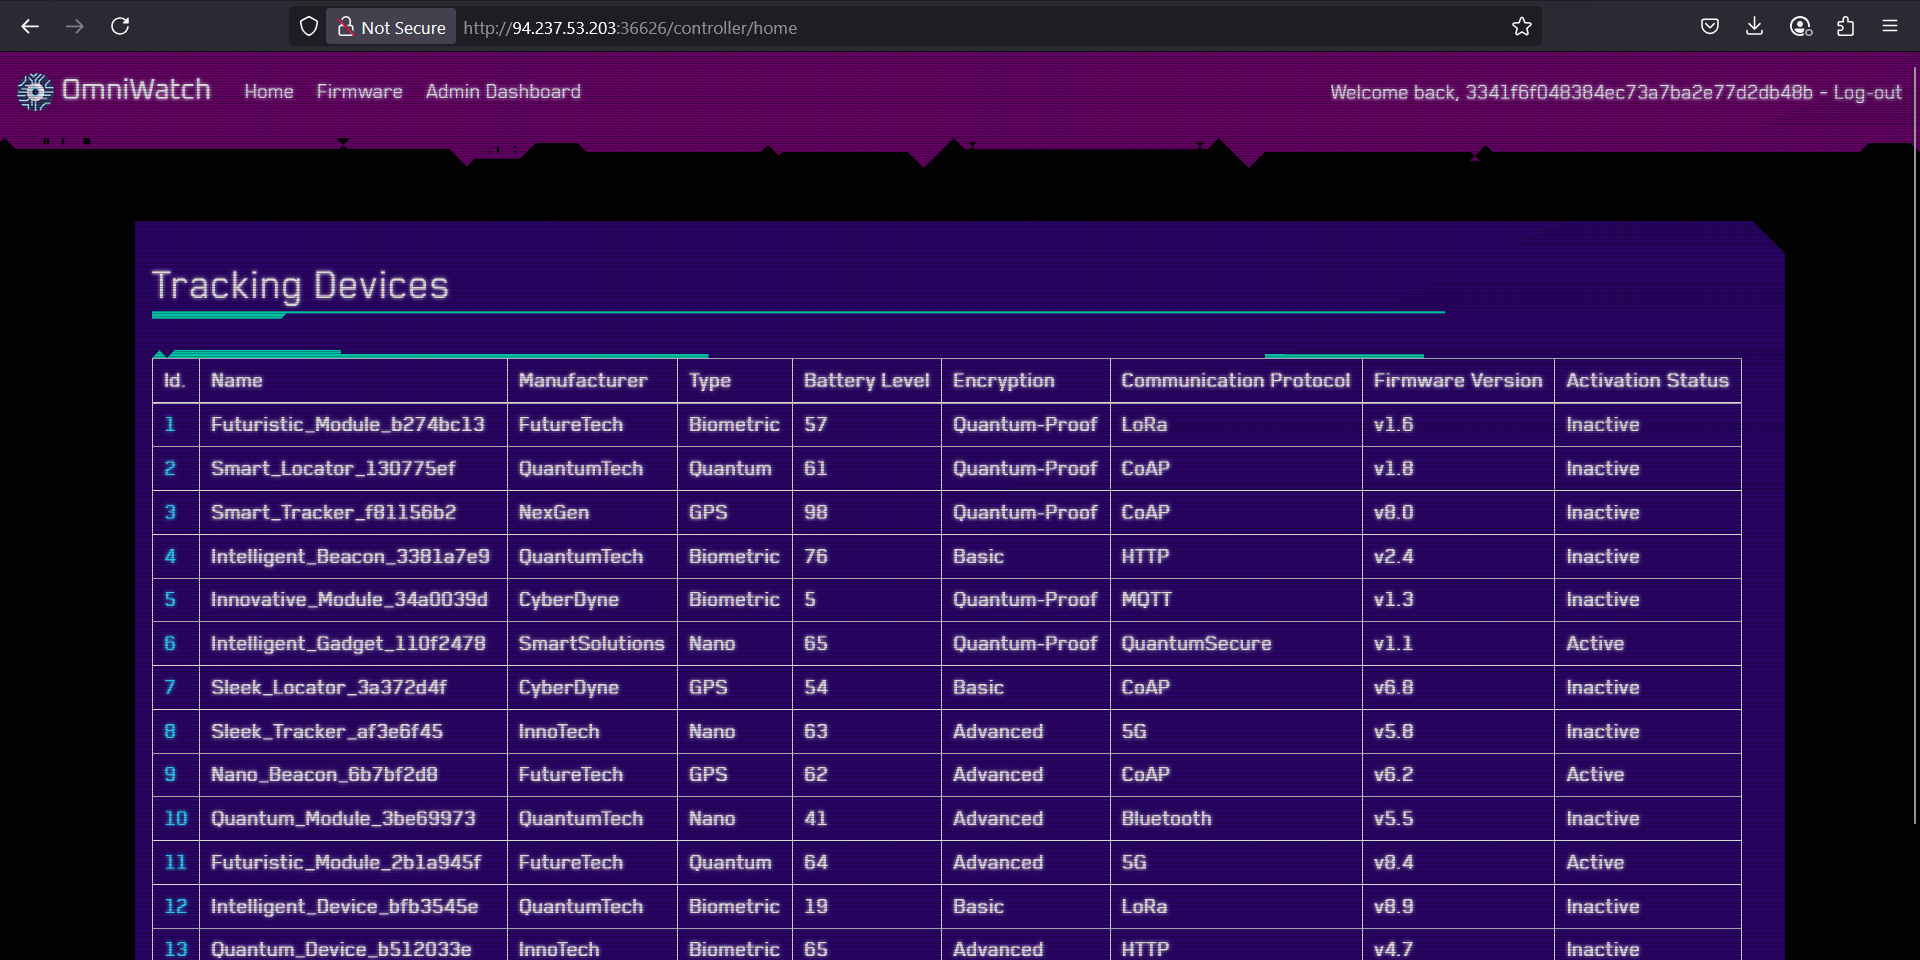
Task: Go back using browser back arrow
Action: point(30,27)
